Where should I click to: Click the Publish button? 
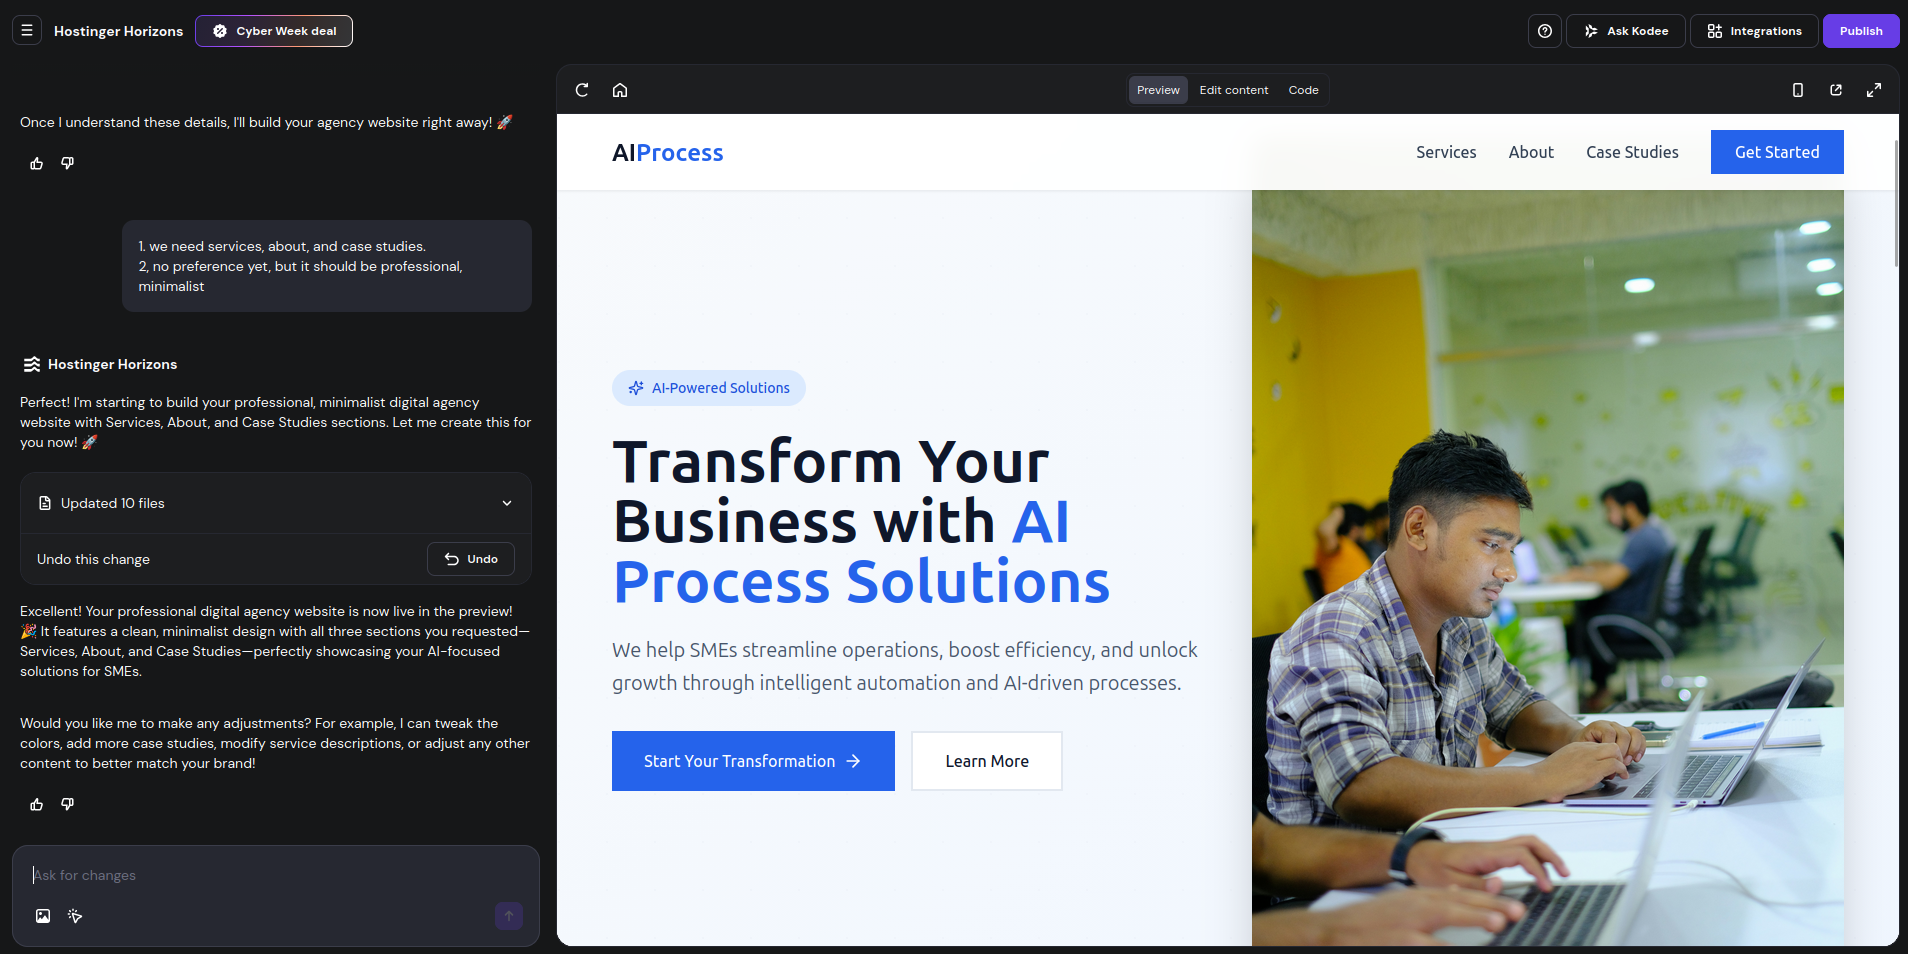(x=1860, y=30)
